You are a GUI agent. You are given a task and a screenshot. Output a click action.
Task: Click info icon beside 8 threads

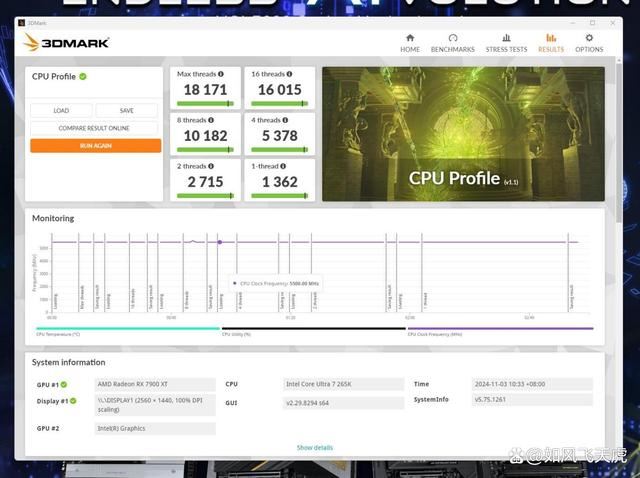click(211, 120)
